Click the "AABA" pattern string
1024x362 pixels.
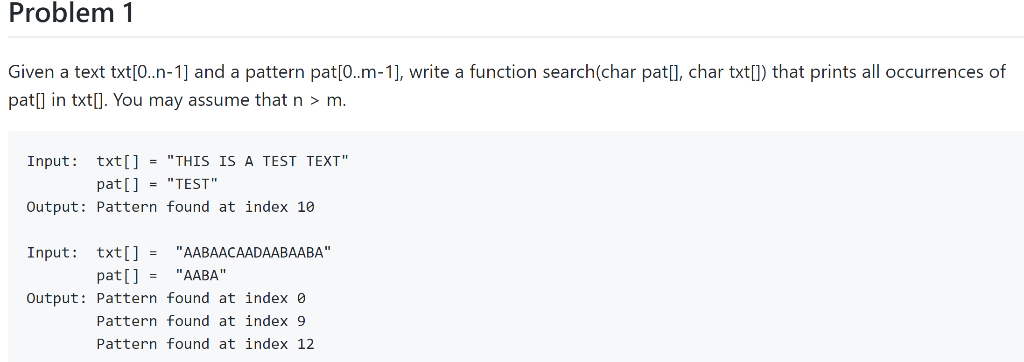200,275
